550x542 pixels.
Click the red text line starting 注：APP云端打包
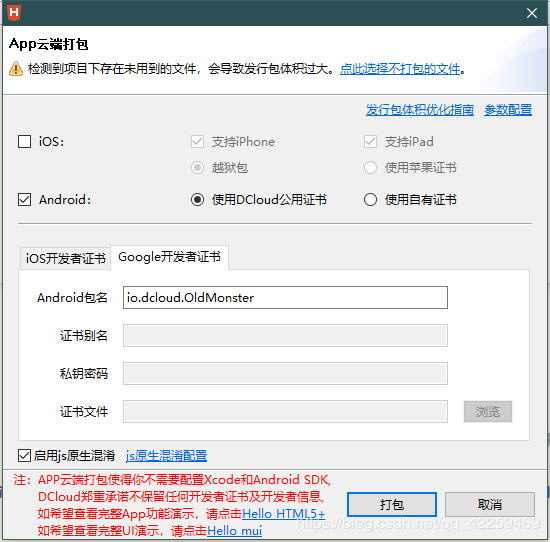point(172,480)
